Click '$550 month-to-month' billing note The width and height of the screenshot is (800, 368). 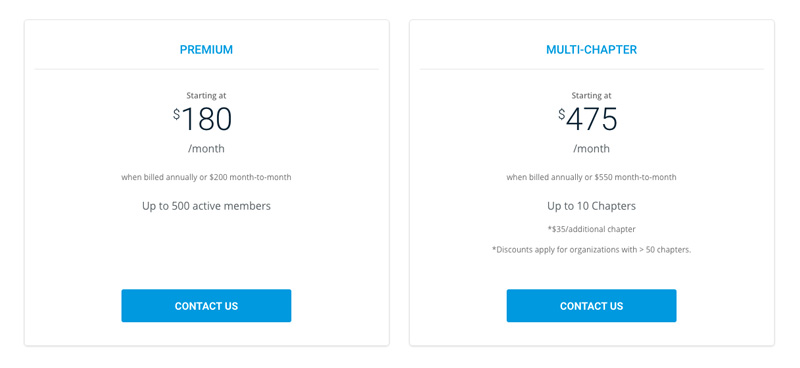click(x=635, y=178)
